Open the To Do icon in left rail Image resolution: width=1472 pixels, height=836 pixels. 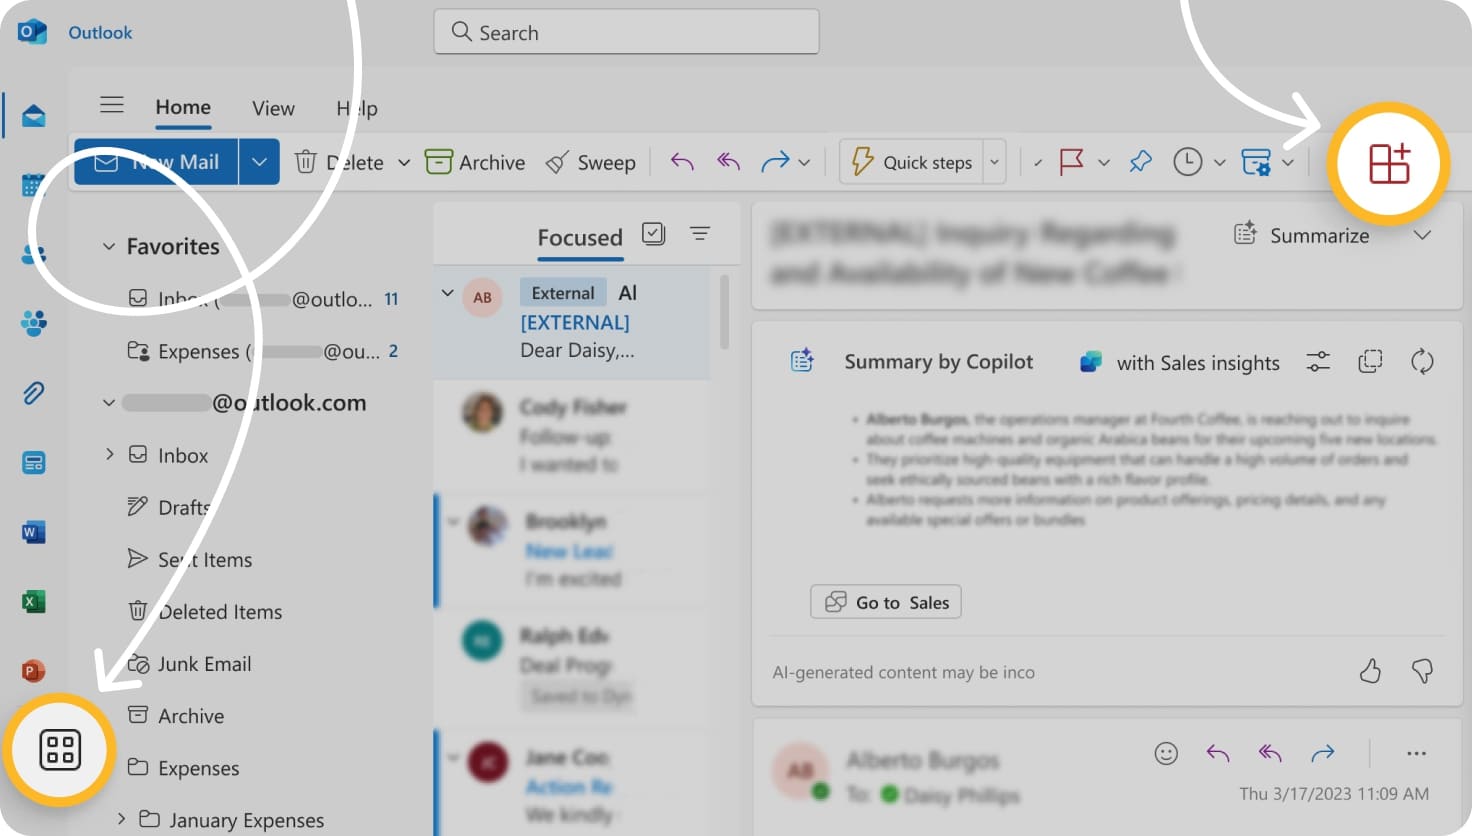click(33, 462)
